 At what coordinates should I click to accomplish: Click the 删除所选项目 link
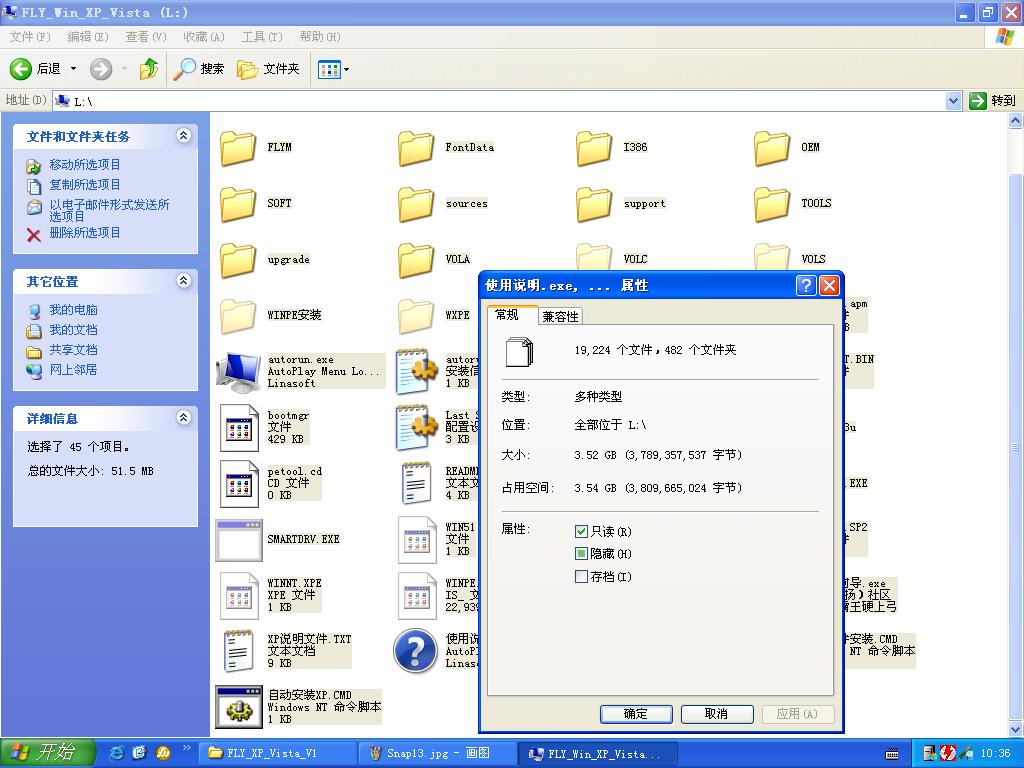(x=85, y=232)
